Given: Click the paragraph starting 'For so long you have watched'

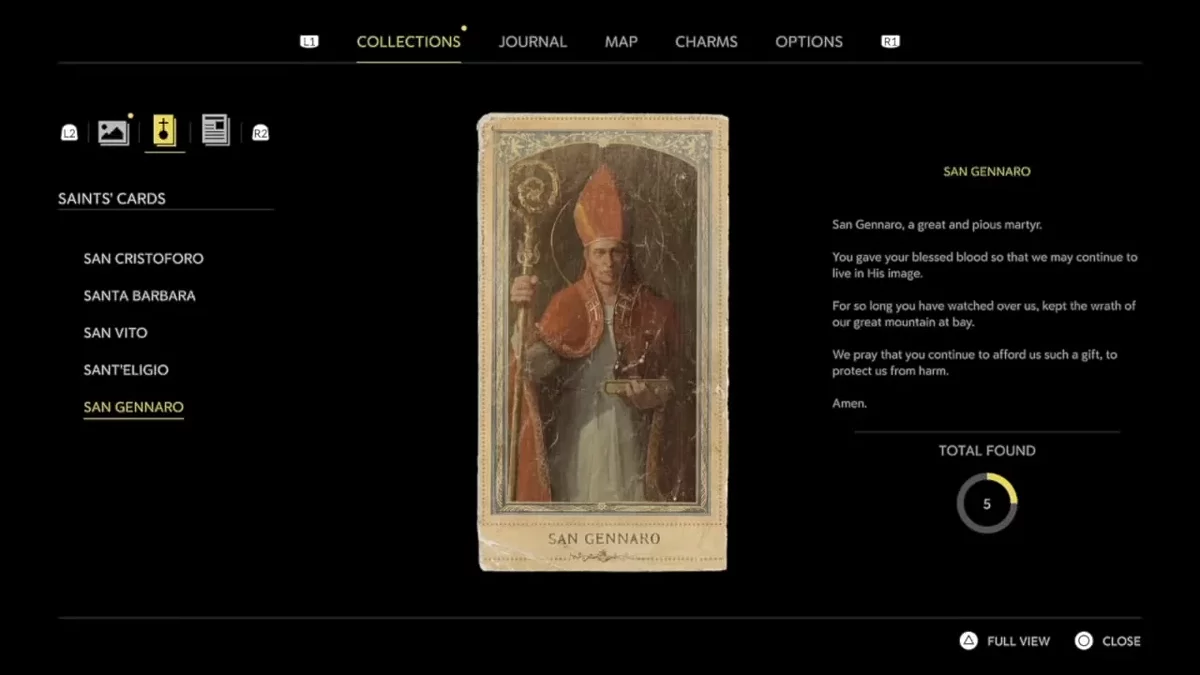Looking at the screenshot, I should pyautogui.click(x=984, y=314).
